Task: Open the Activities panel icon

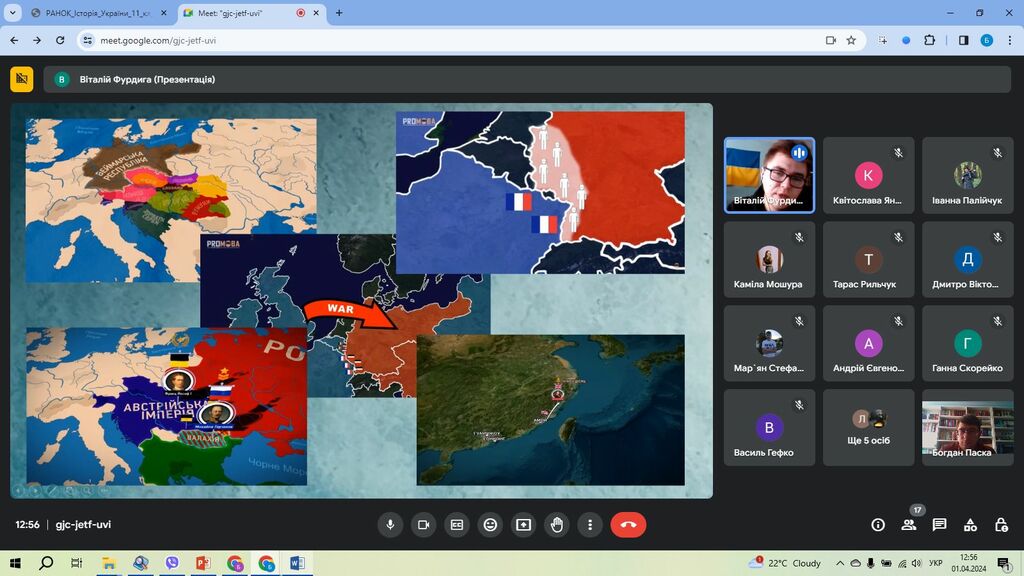Action: pos(970,525)
